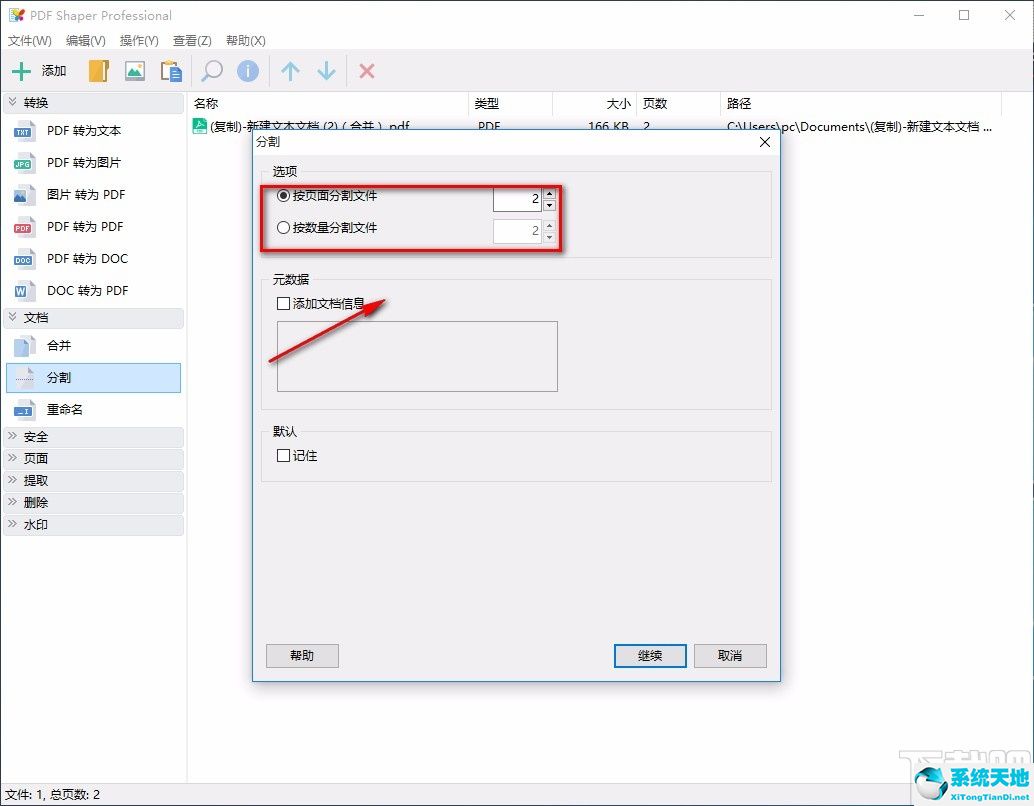This screenshot has height=806, width=1034.
Task: Sort by 类型 column header
Action: point(510,104)
